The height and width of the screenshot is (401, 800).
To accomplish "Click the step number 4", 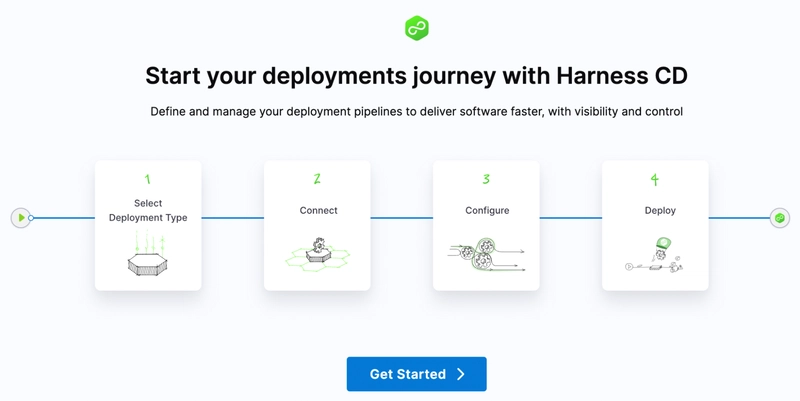I will pyautogui.click(x=655, y=179).
